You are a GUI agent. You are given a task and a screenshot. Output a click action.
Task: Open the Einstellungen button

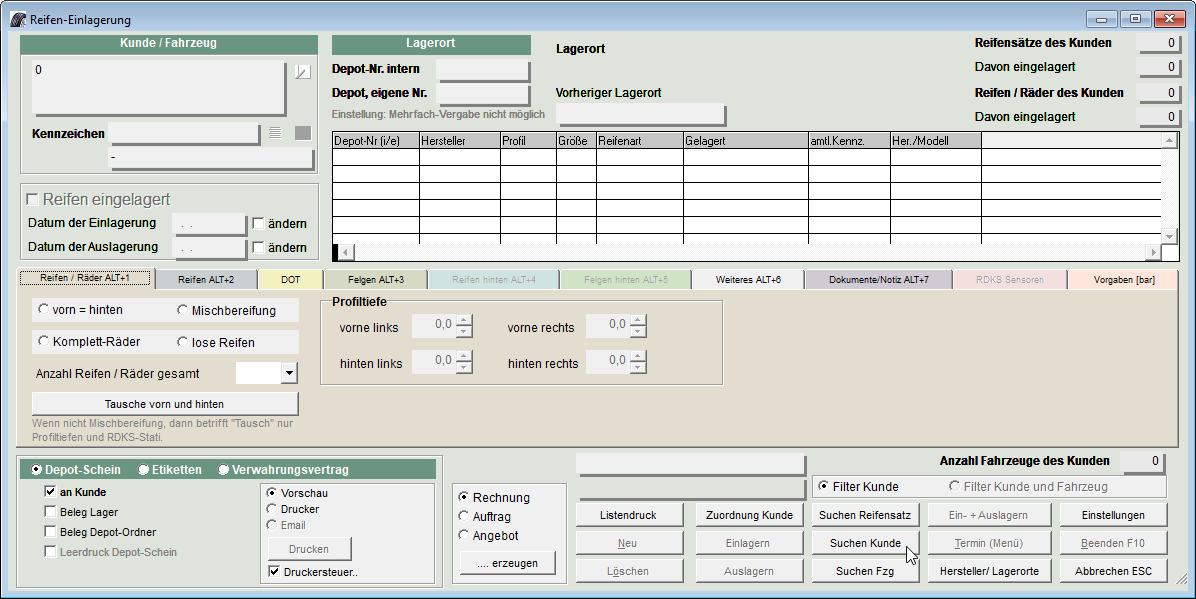[x=1113, y=515]
